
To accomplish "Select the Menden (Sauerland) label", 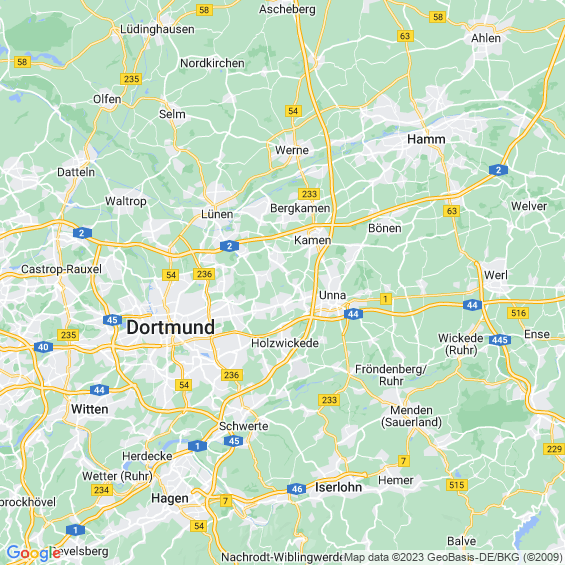I will pos(411,416).
